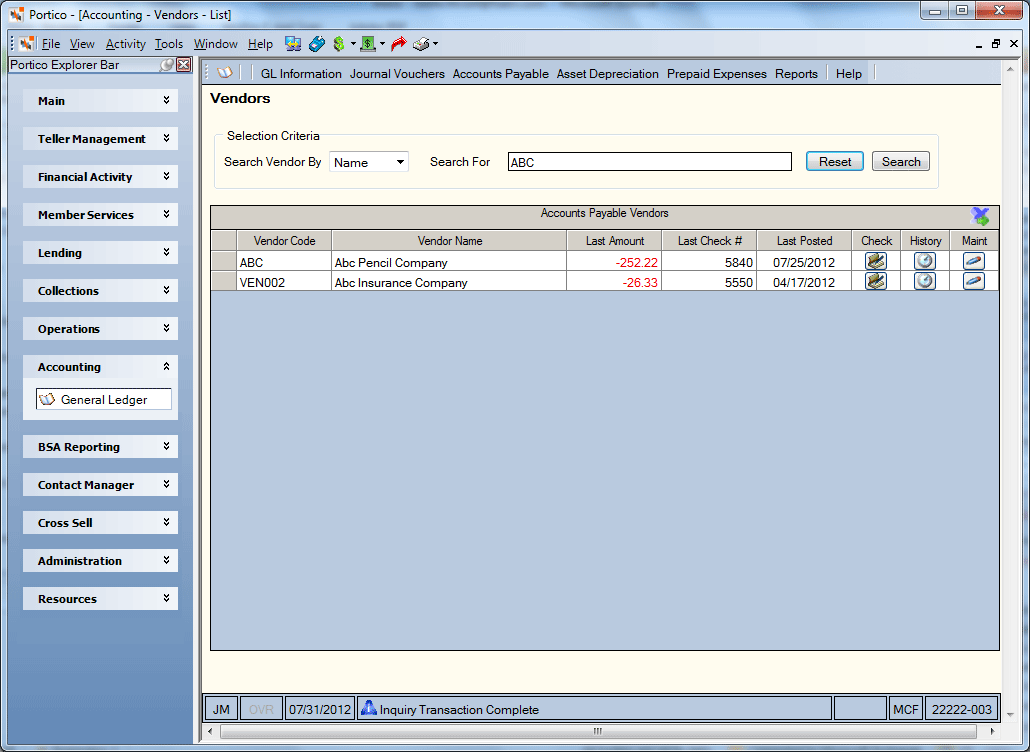Collapse the Accounting section
The height and width of the screenshot is (752, 1030).
click(101, 367)
